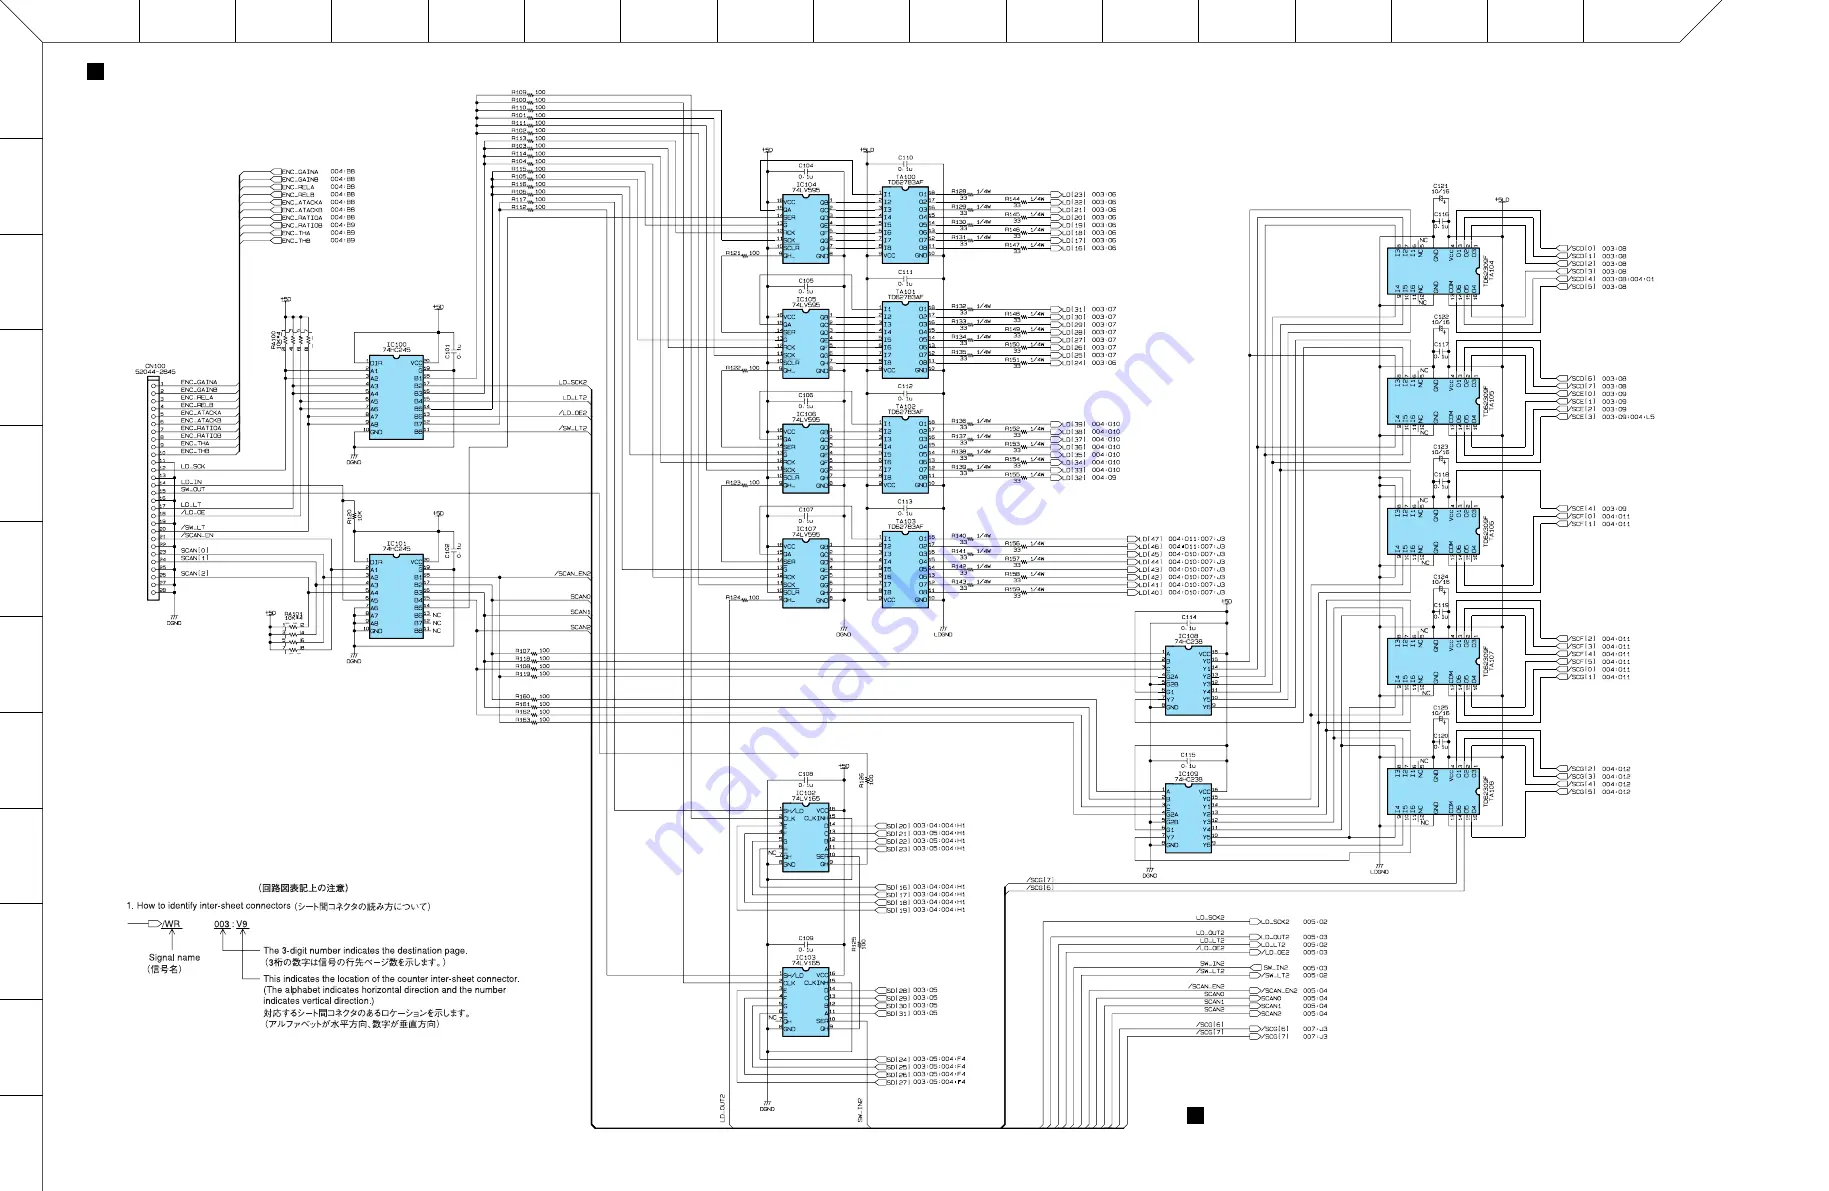Click the TA102 TD62783AF driver chip
The height and width of the screenshot is (1191, 1829).
[905, 454]
